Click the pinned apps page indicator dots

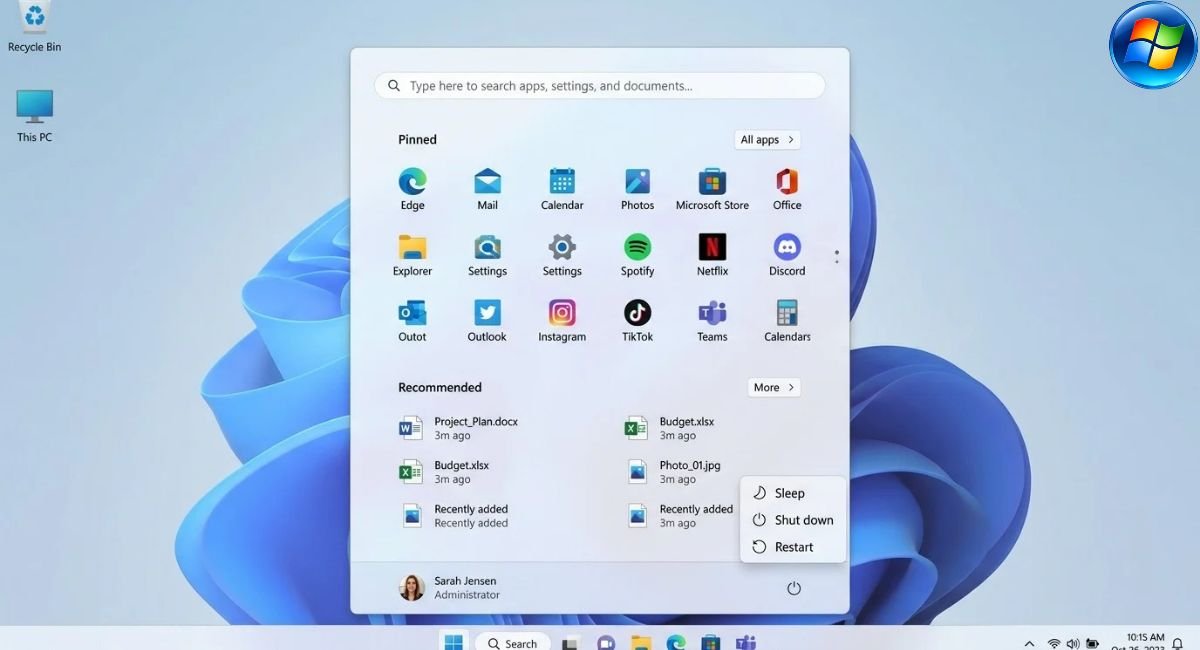tap(836, 256)
